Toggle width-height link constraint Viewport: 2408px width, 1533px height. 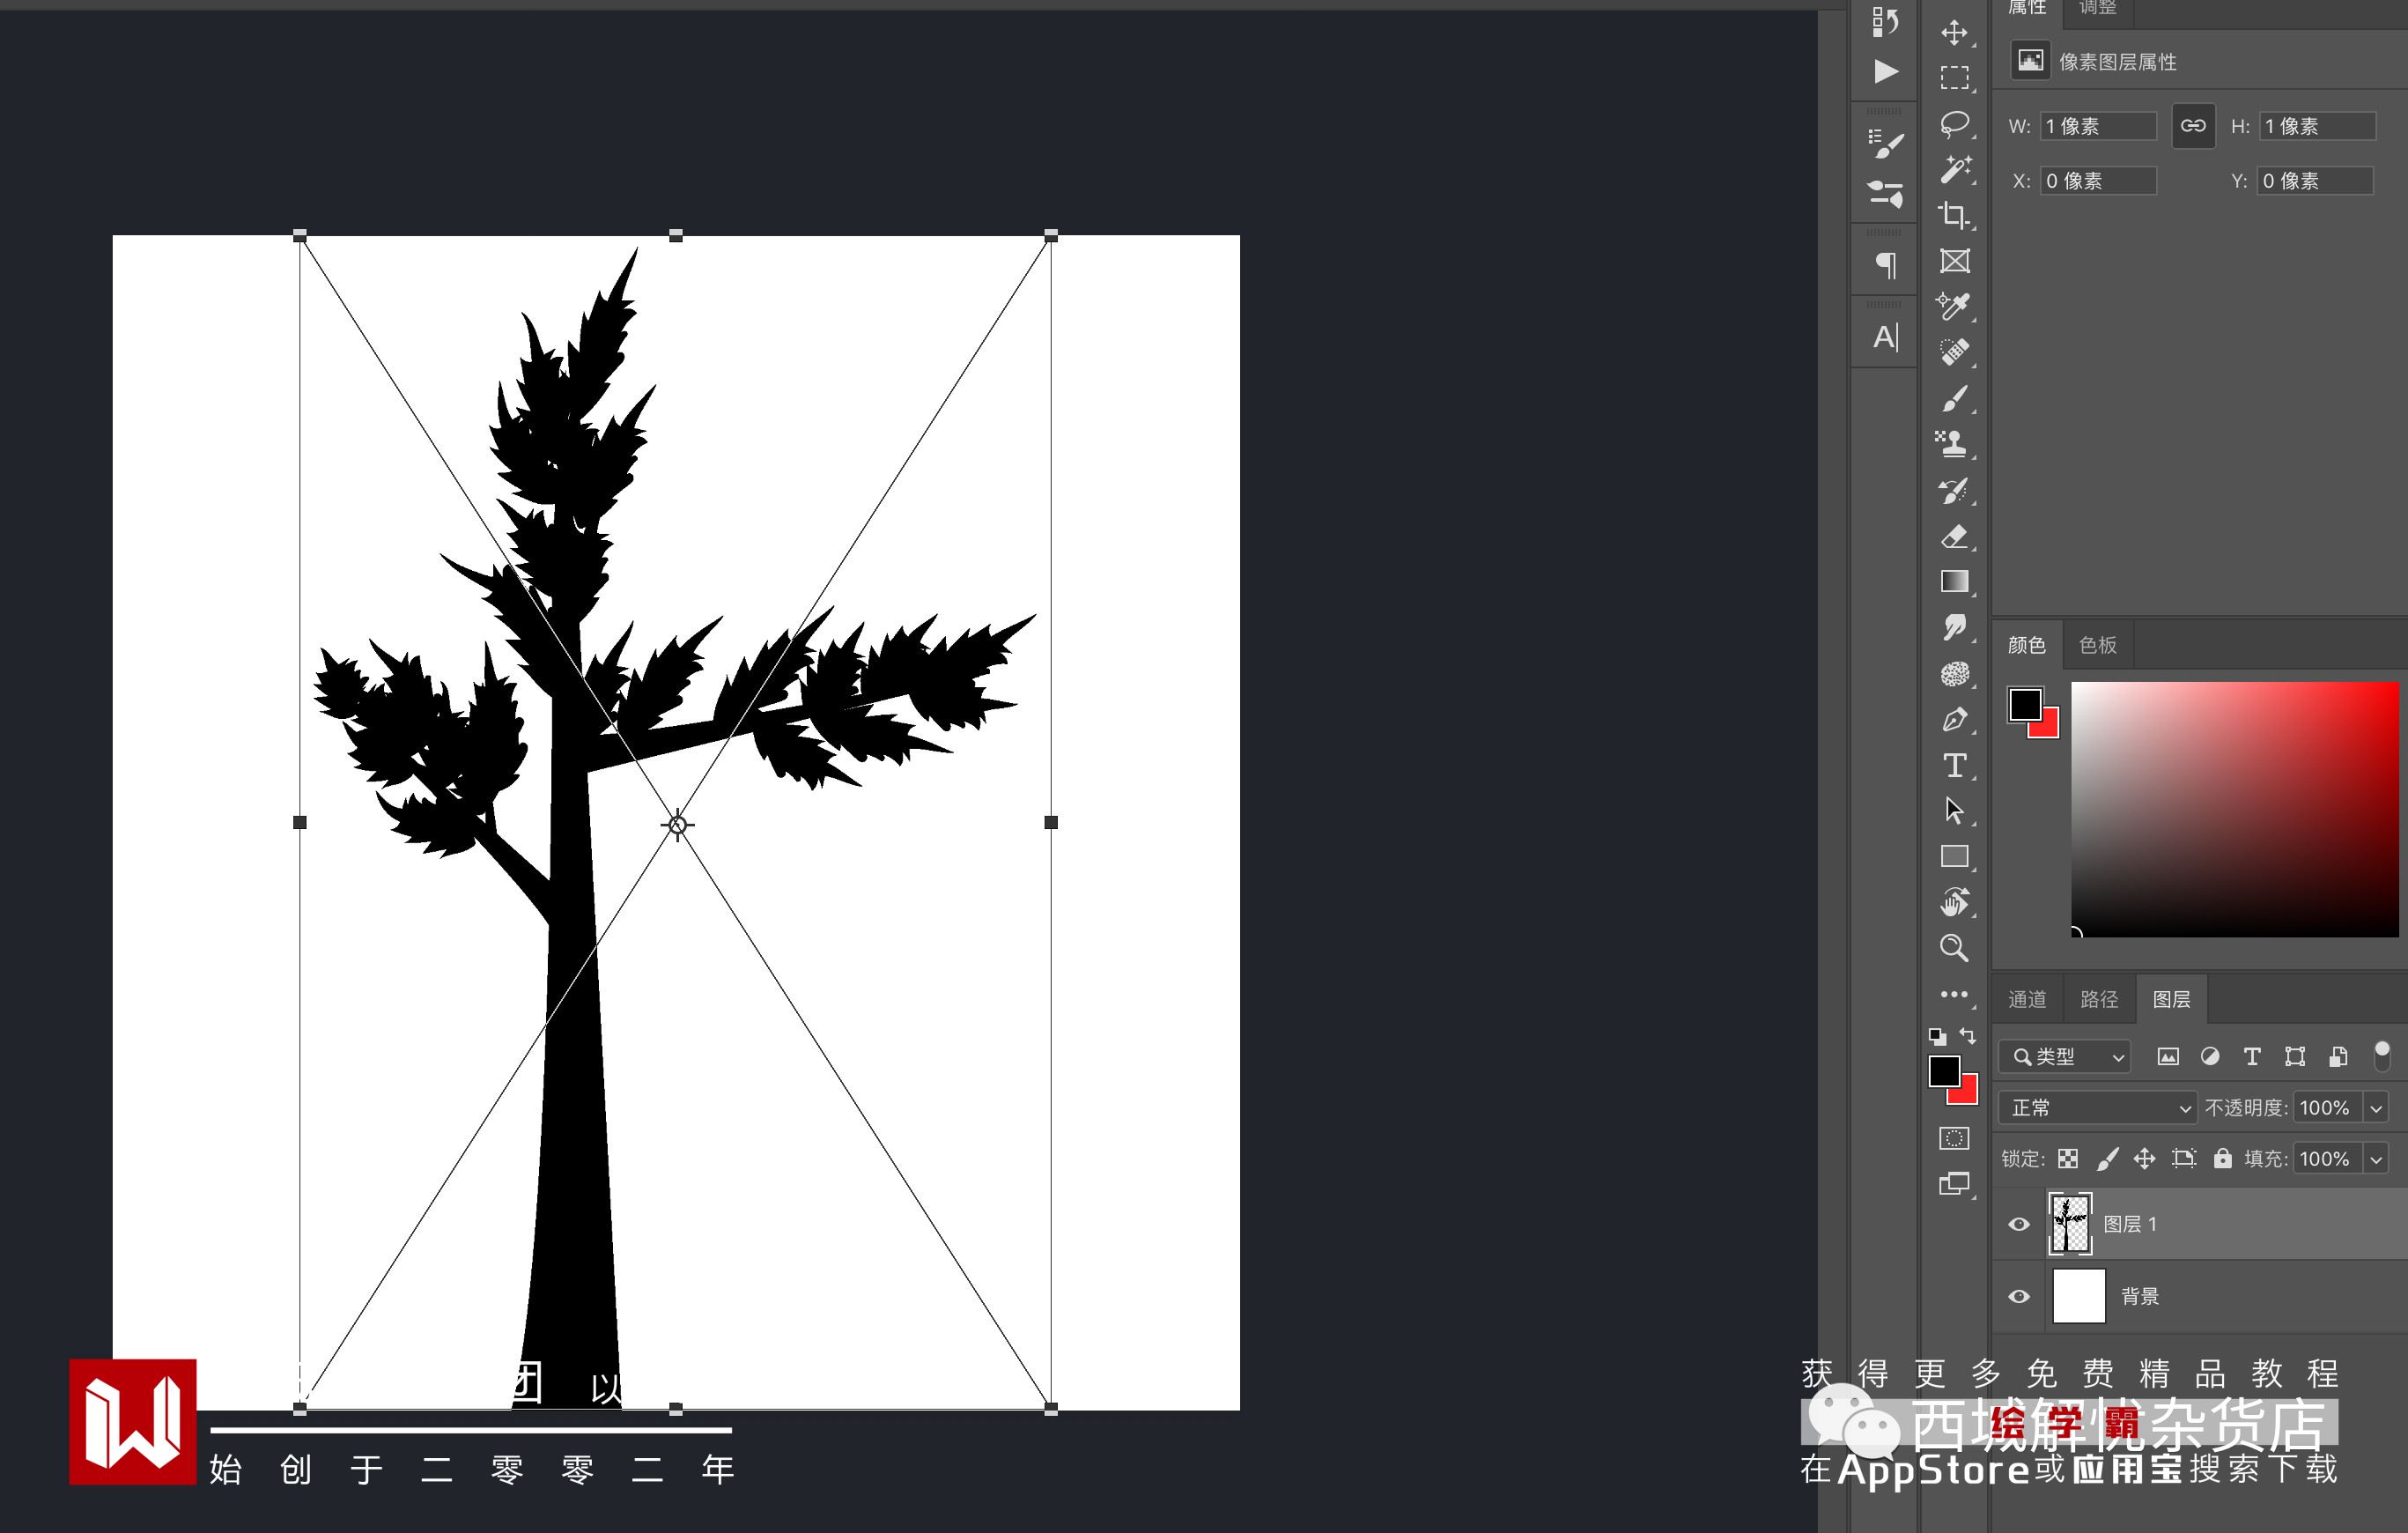(2193, 126)
